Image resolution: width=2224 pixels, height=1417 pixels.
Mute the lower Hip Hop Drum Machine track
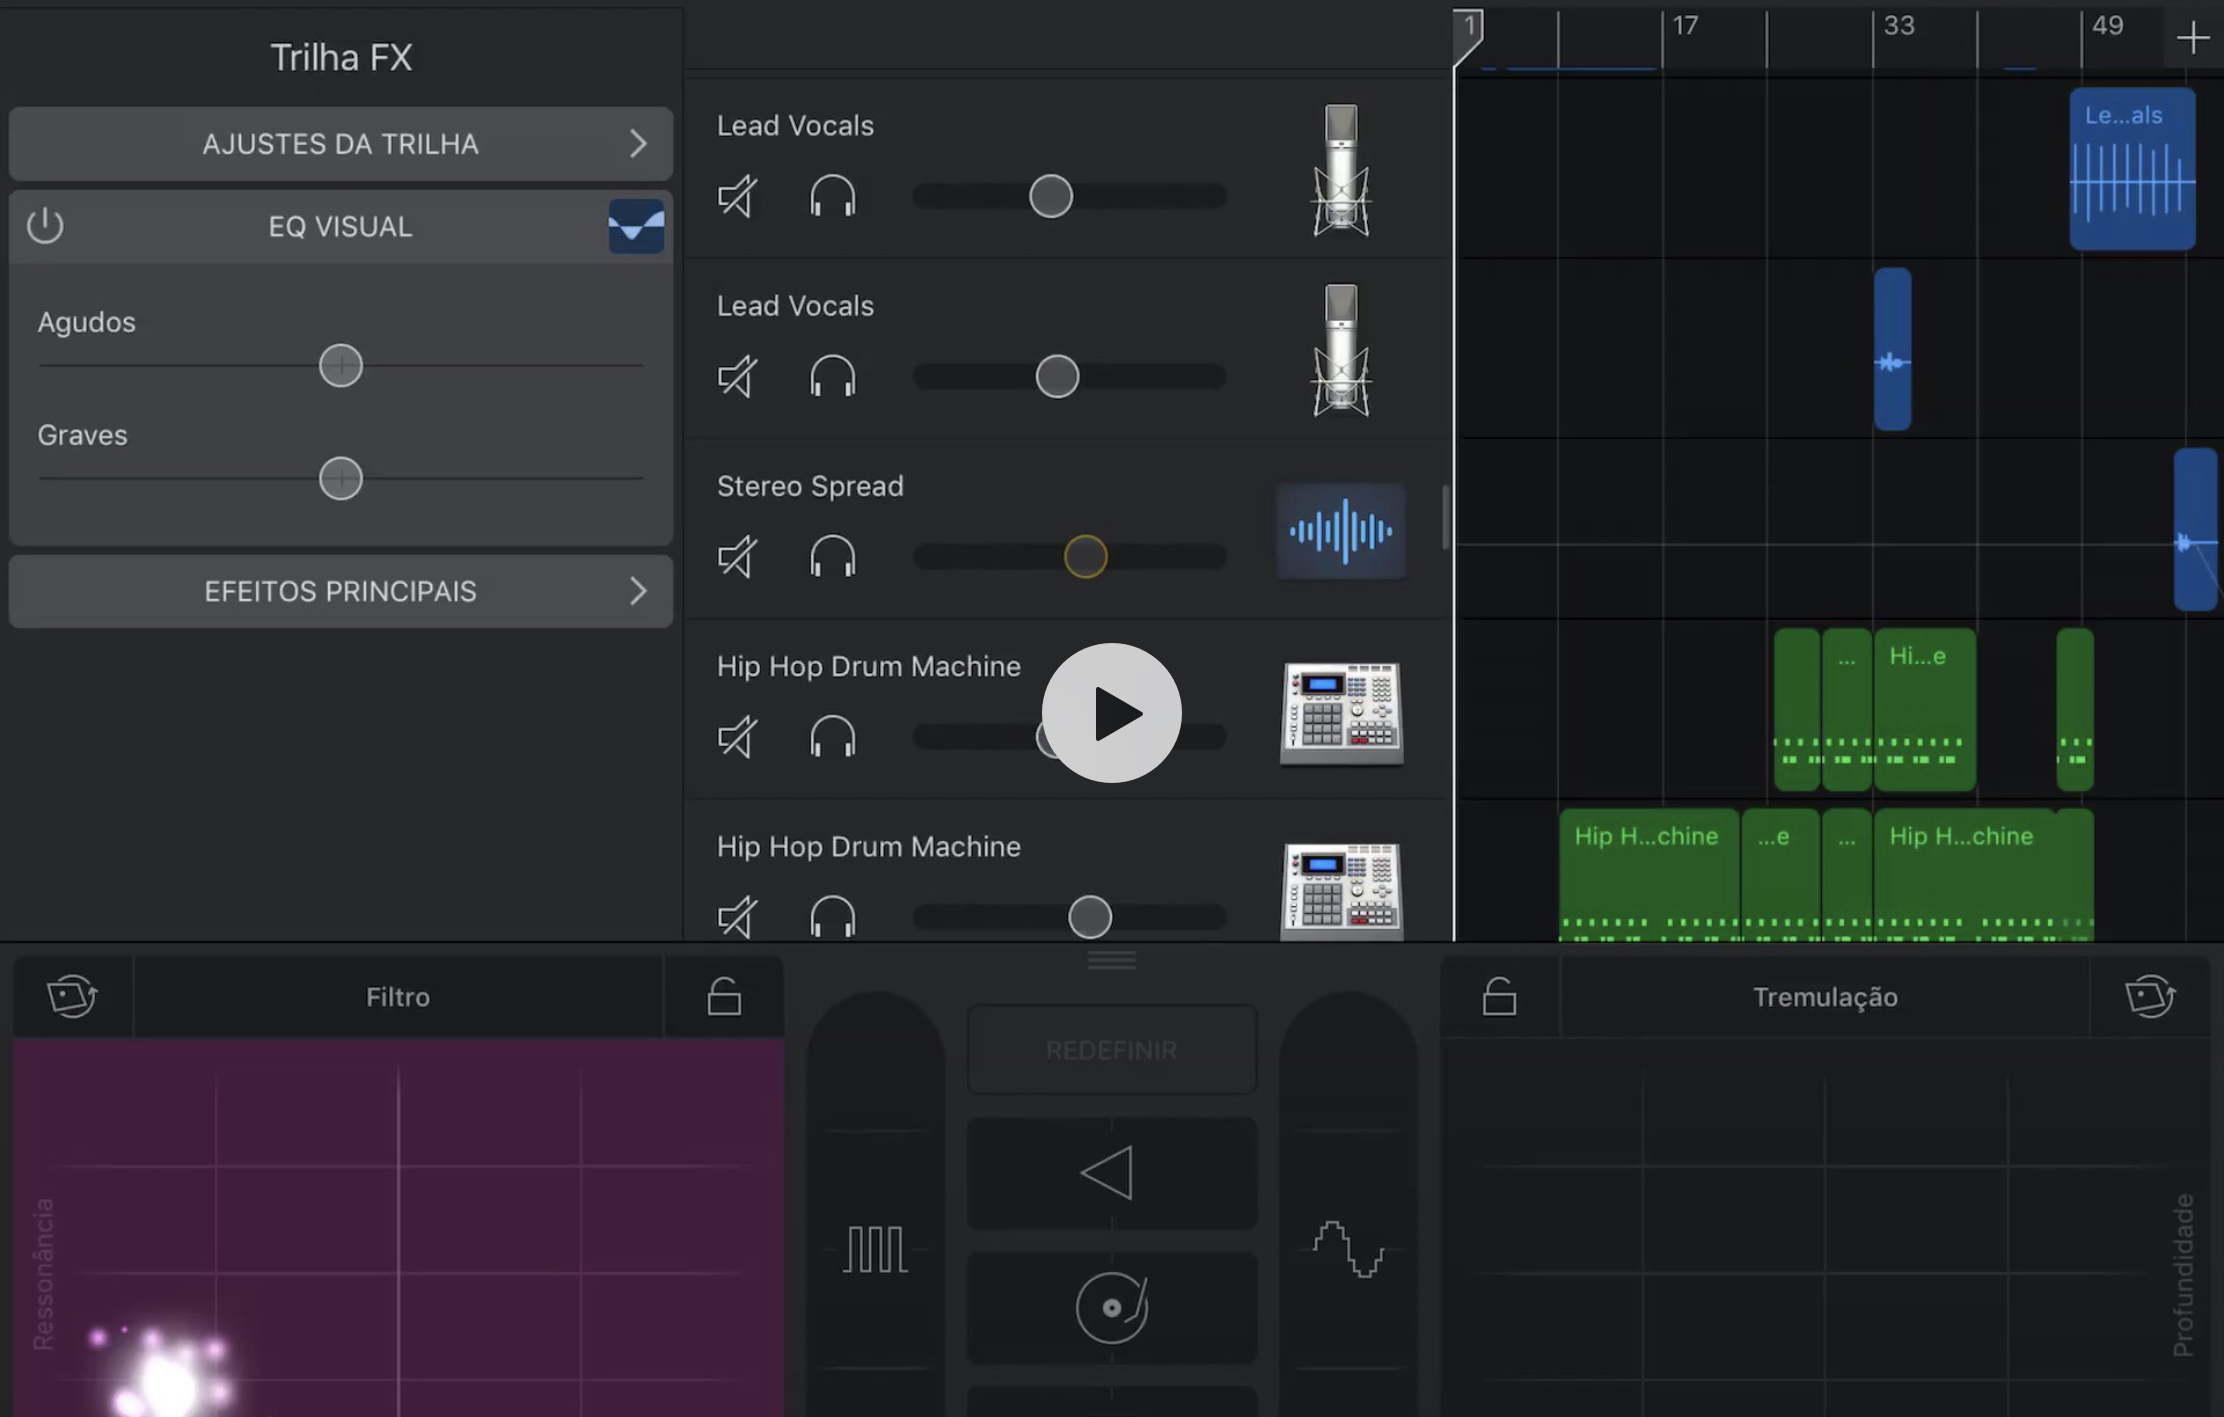[x=738, y=917]
